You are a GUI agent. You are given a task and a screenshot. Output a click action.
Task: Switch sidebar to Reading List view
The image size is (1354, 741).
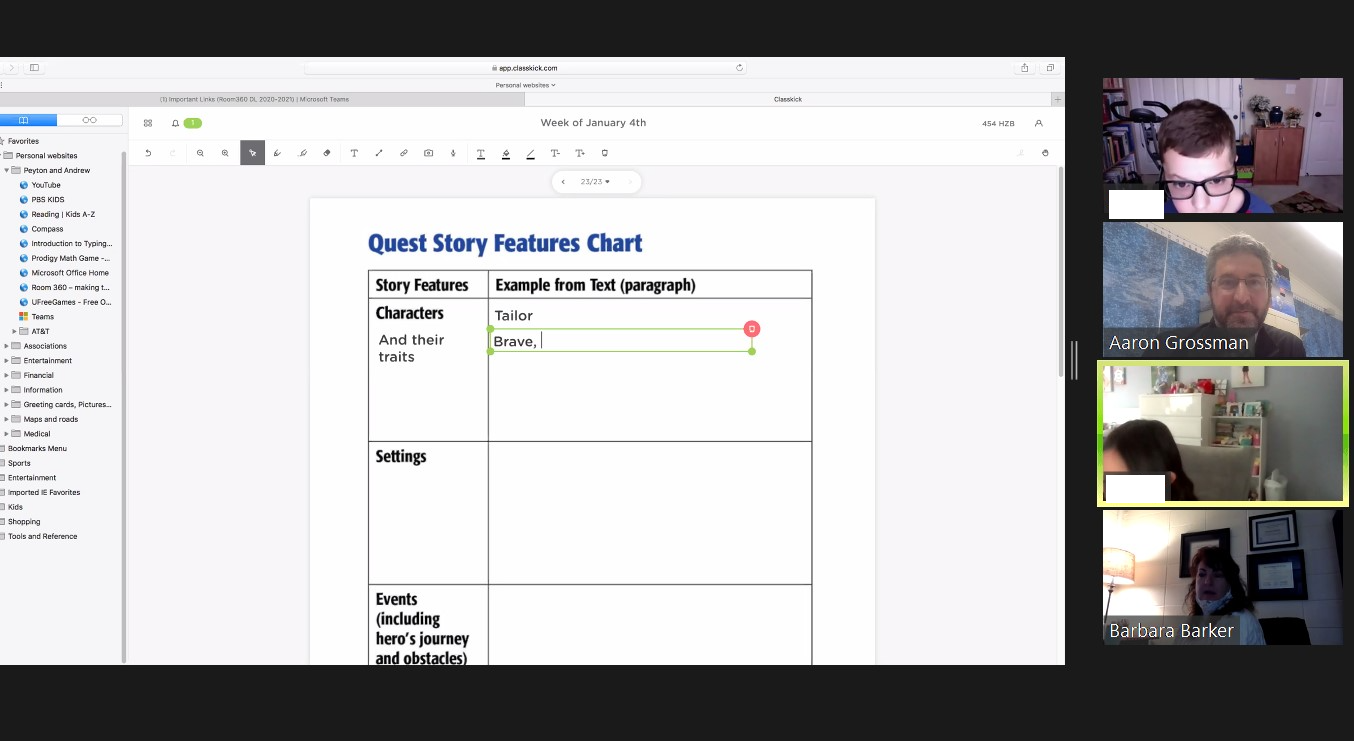90,120
